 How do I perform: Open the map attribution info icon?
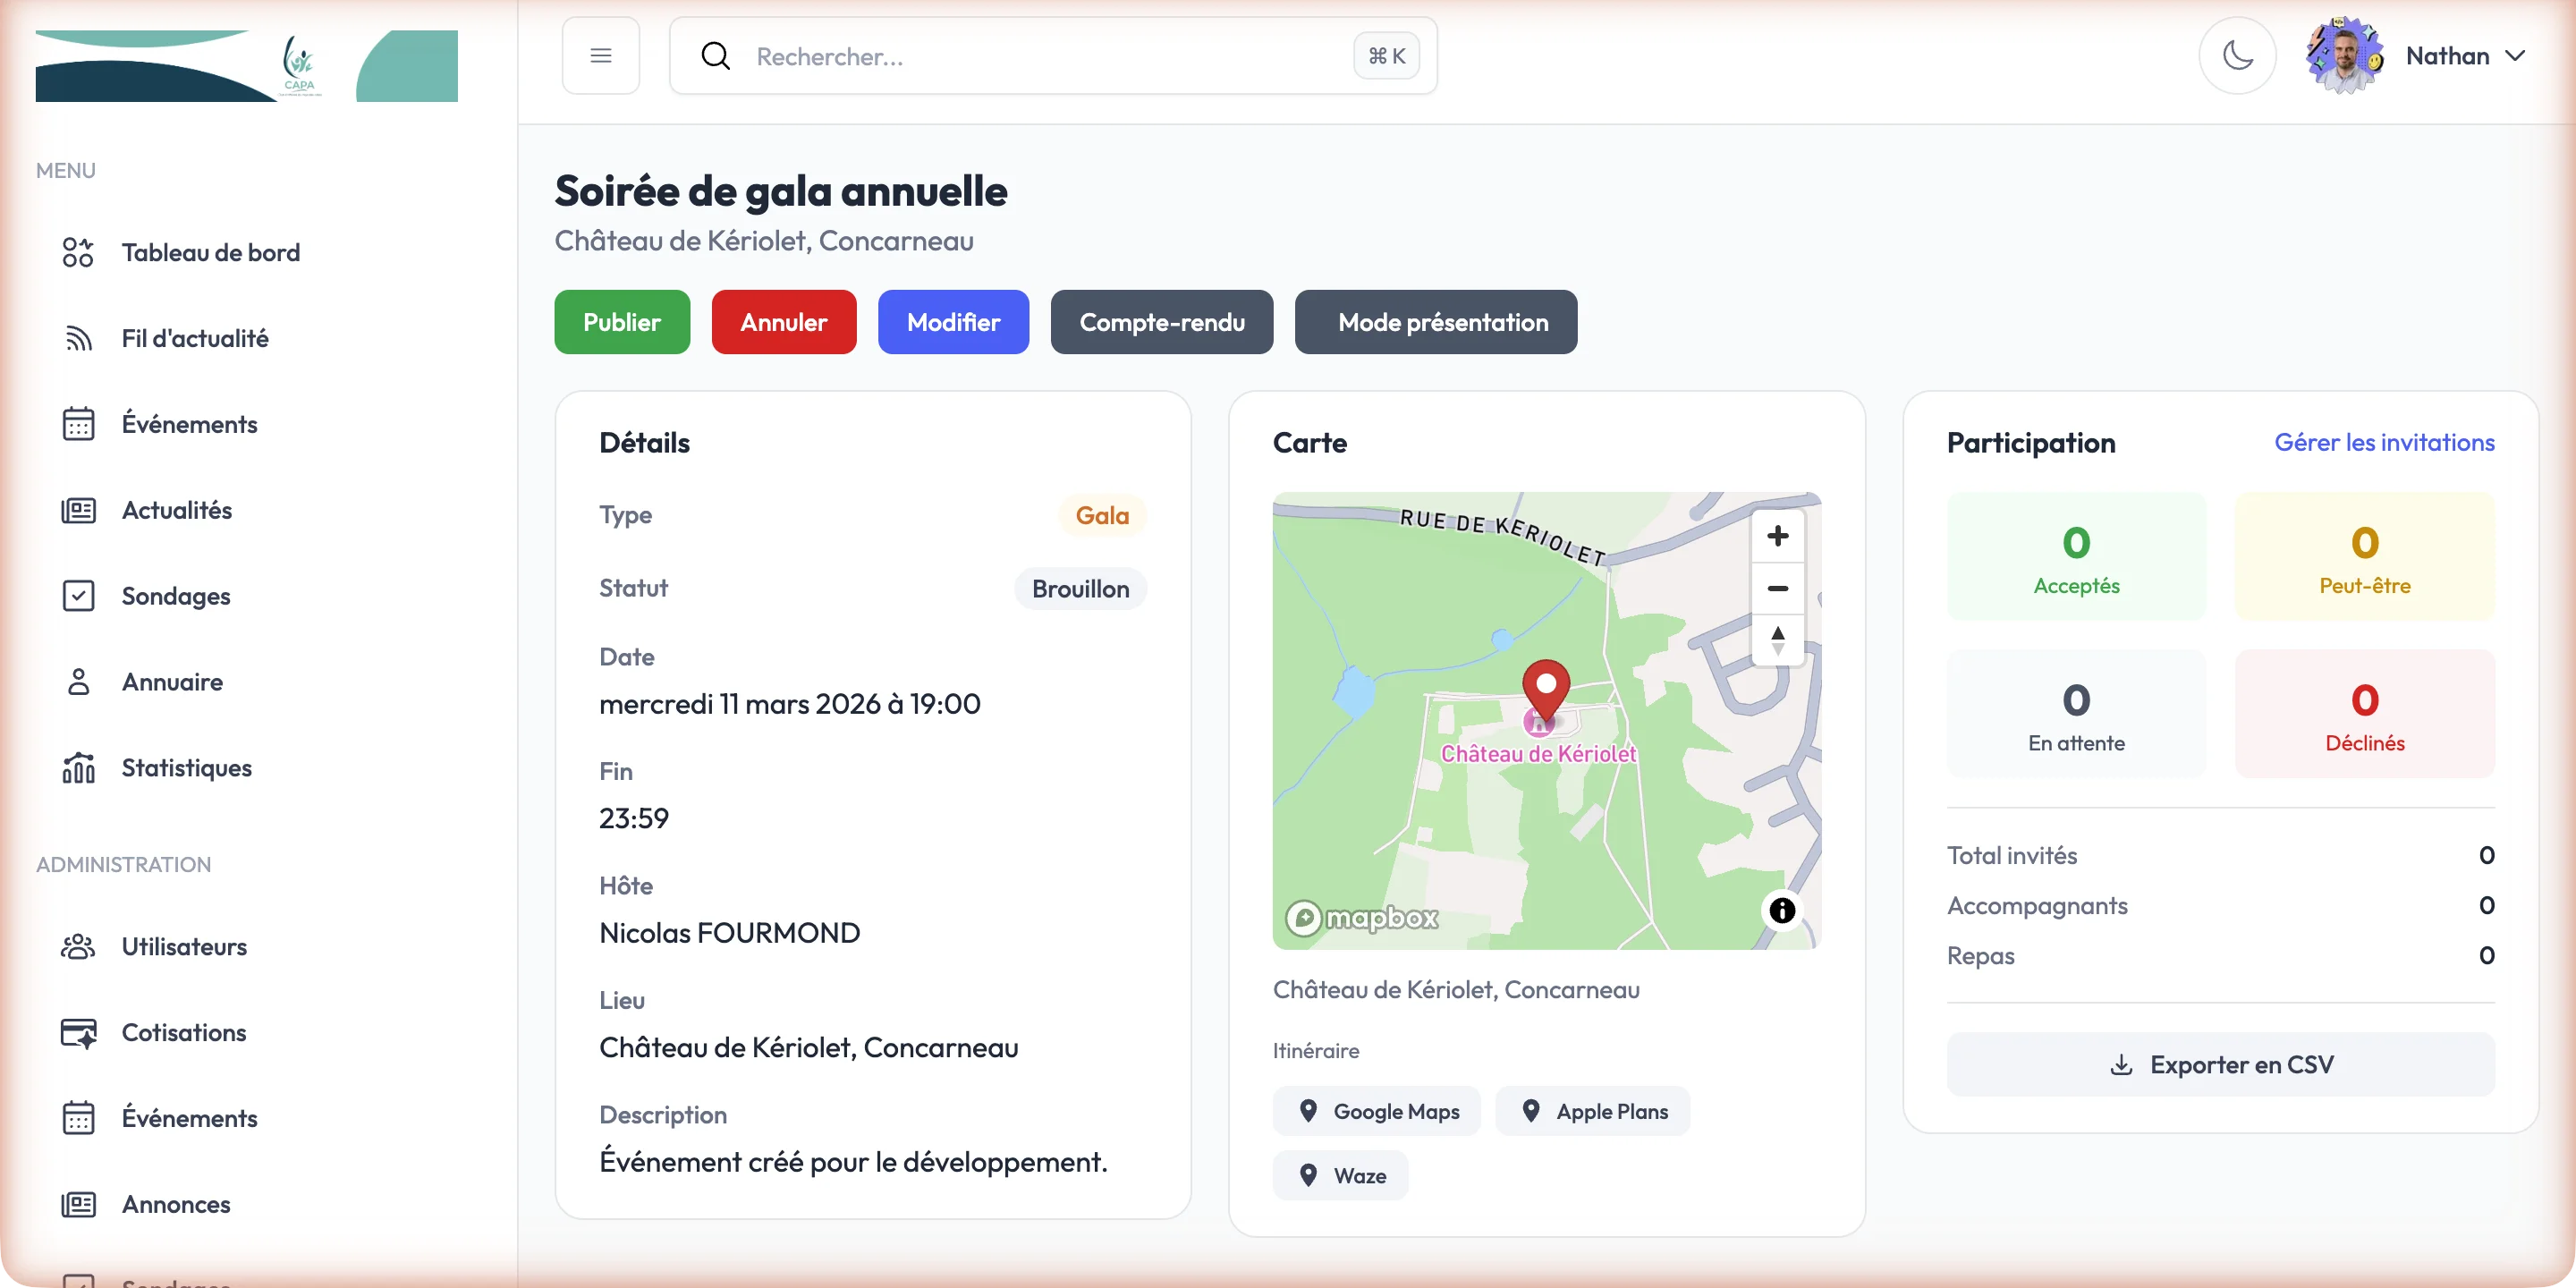click(1781, 910)
